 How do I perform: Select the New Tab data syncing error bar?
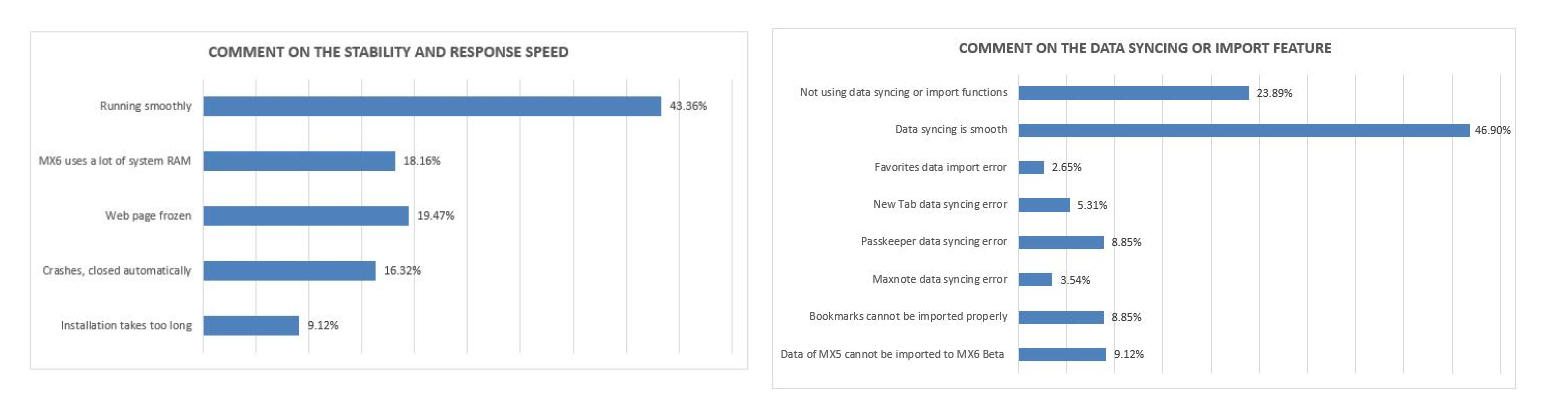tap(1044, 205)
